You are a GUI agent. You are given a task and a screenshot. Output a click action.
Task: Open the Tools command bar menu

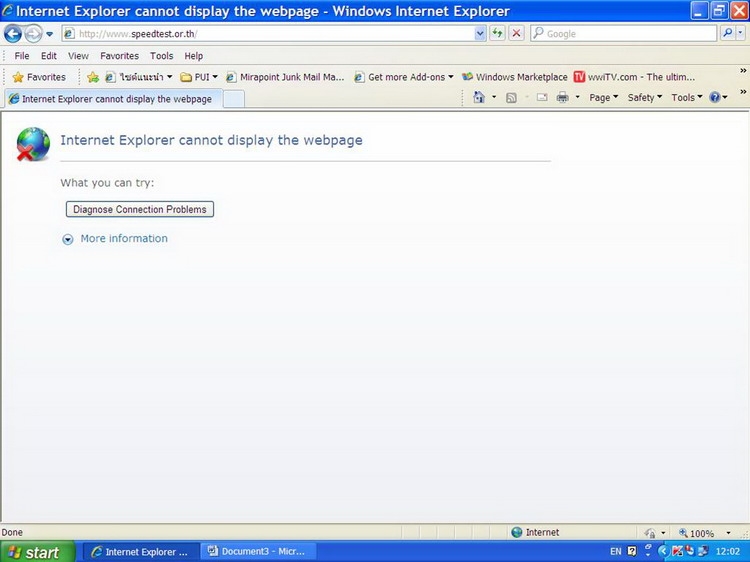pos(687,98)
